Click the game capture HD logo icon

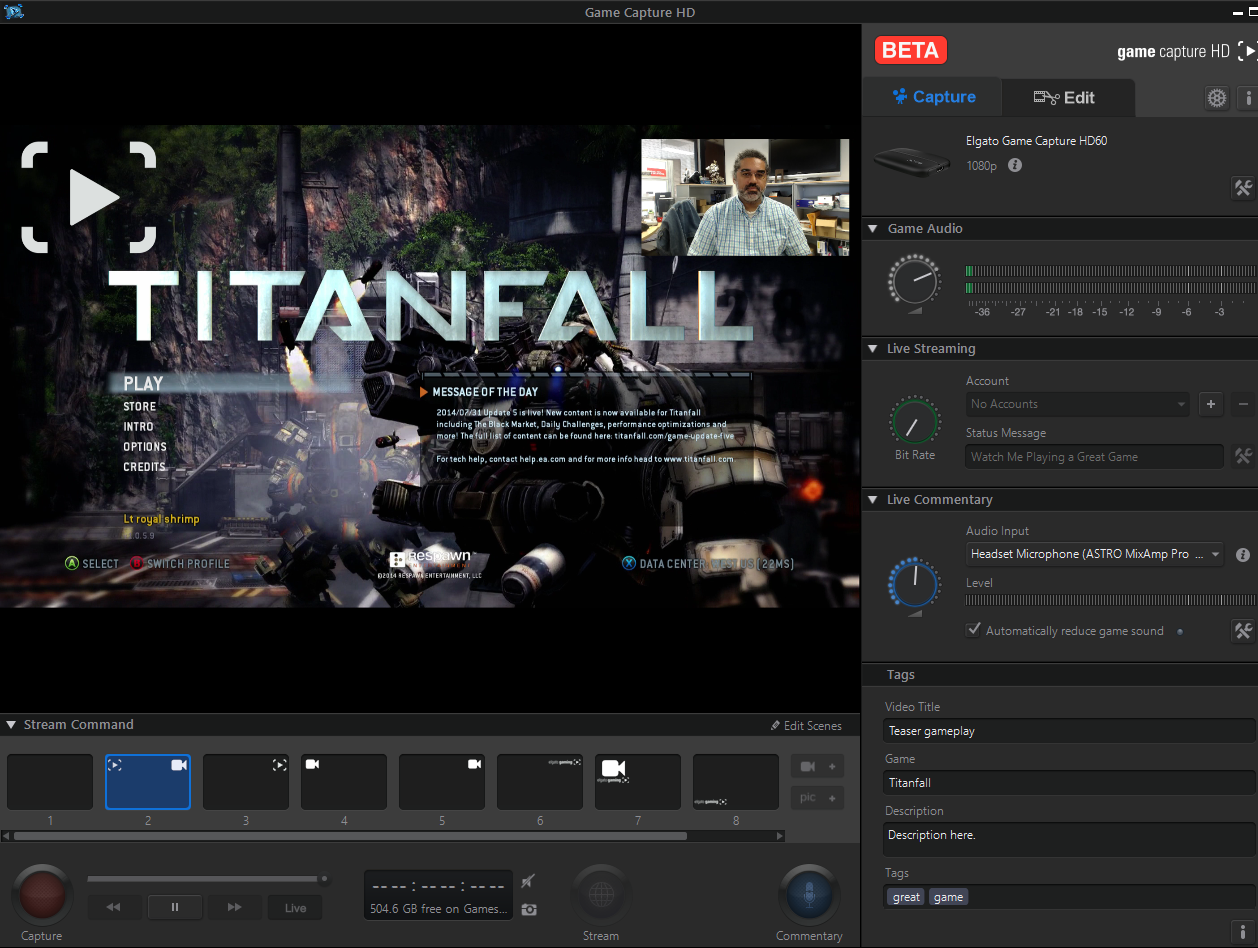(x=1247, y=51)
